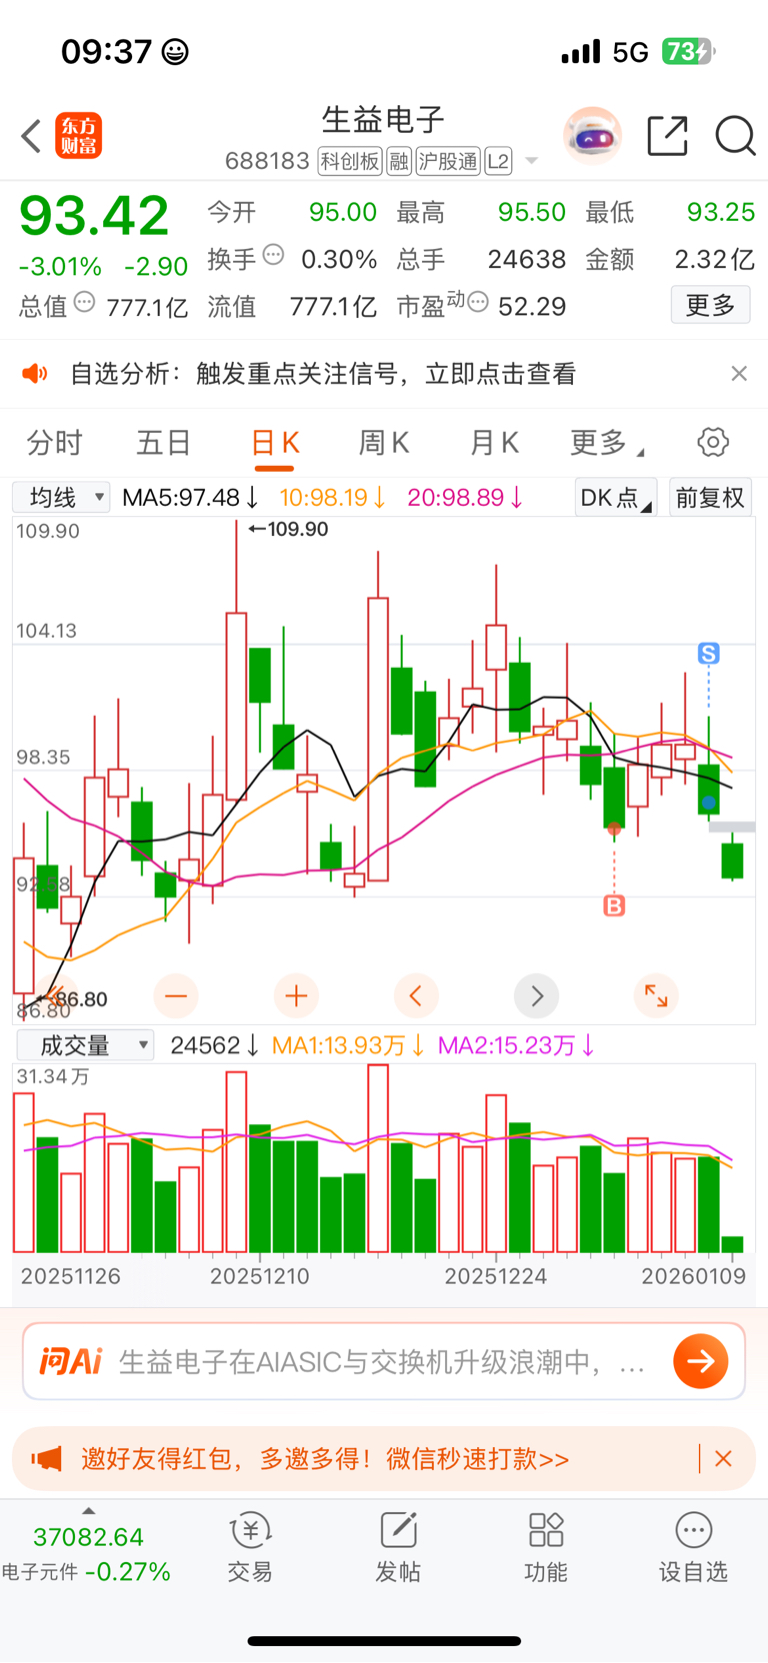
Task: Tap MA1:13.93万 volume average
Action: tap(348, 1045)
